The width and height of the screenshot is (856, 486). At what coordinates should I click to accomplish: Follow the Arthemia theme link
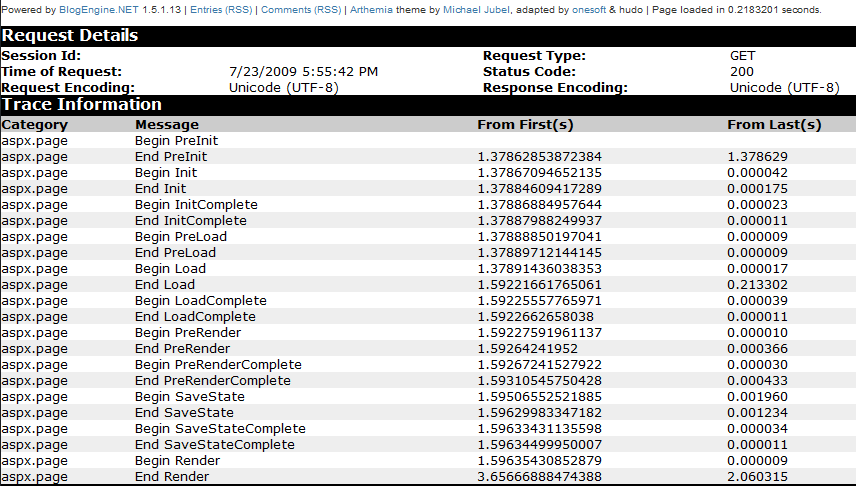[371, 10]
